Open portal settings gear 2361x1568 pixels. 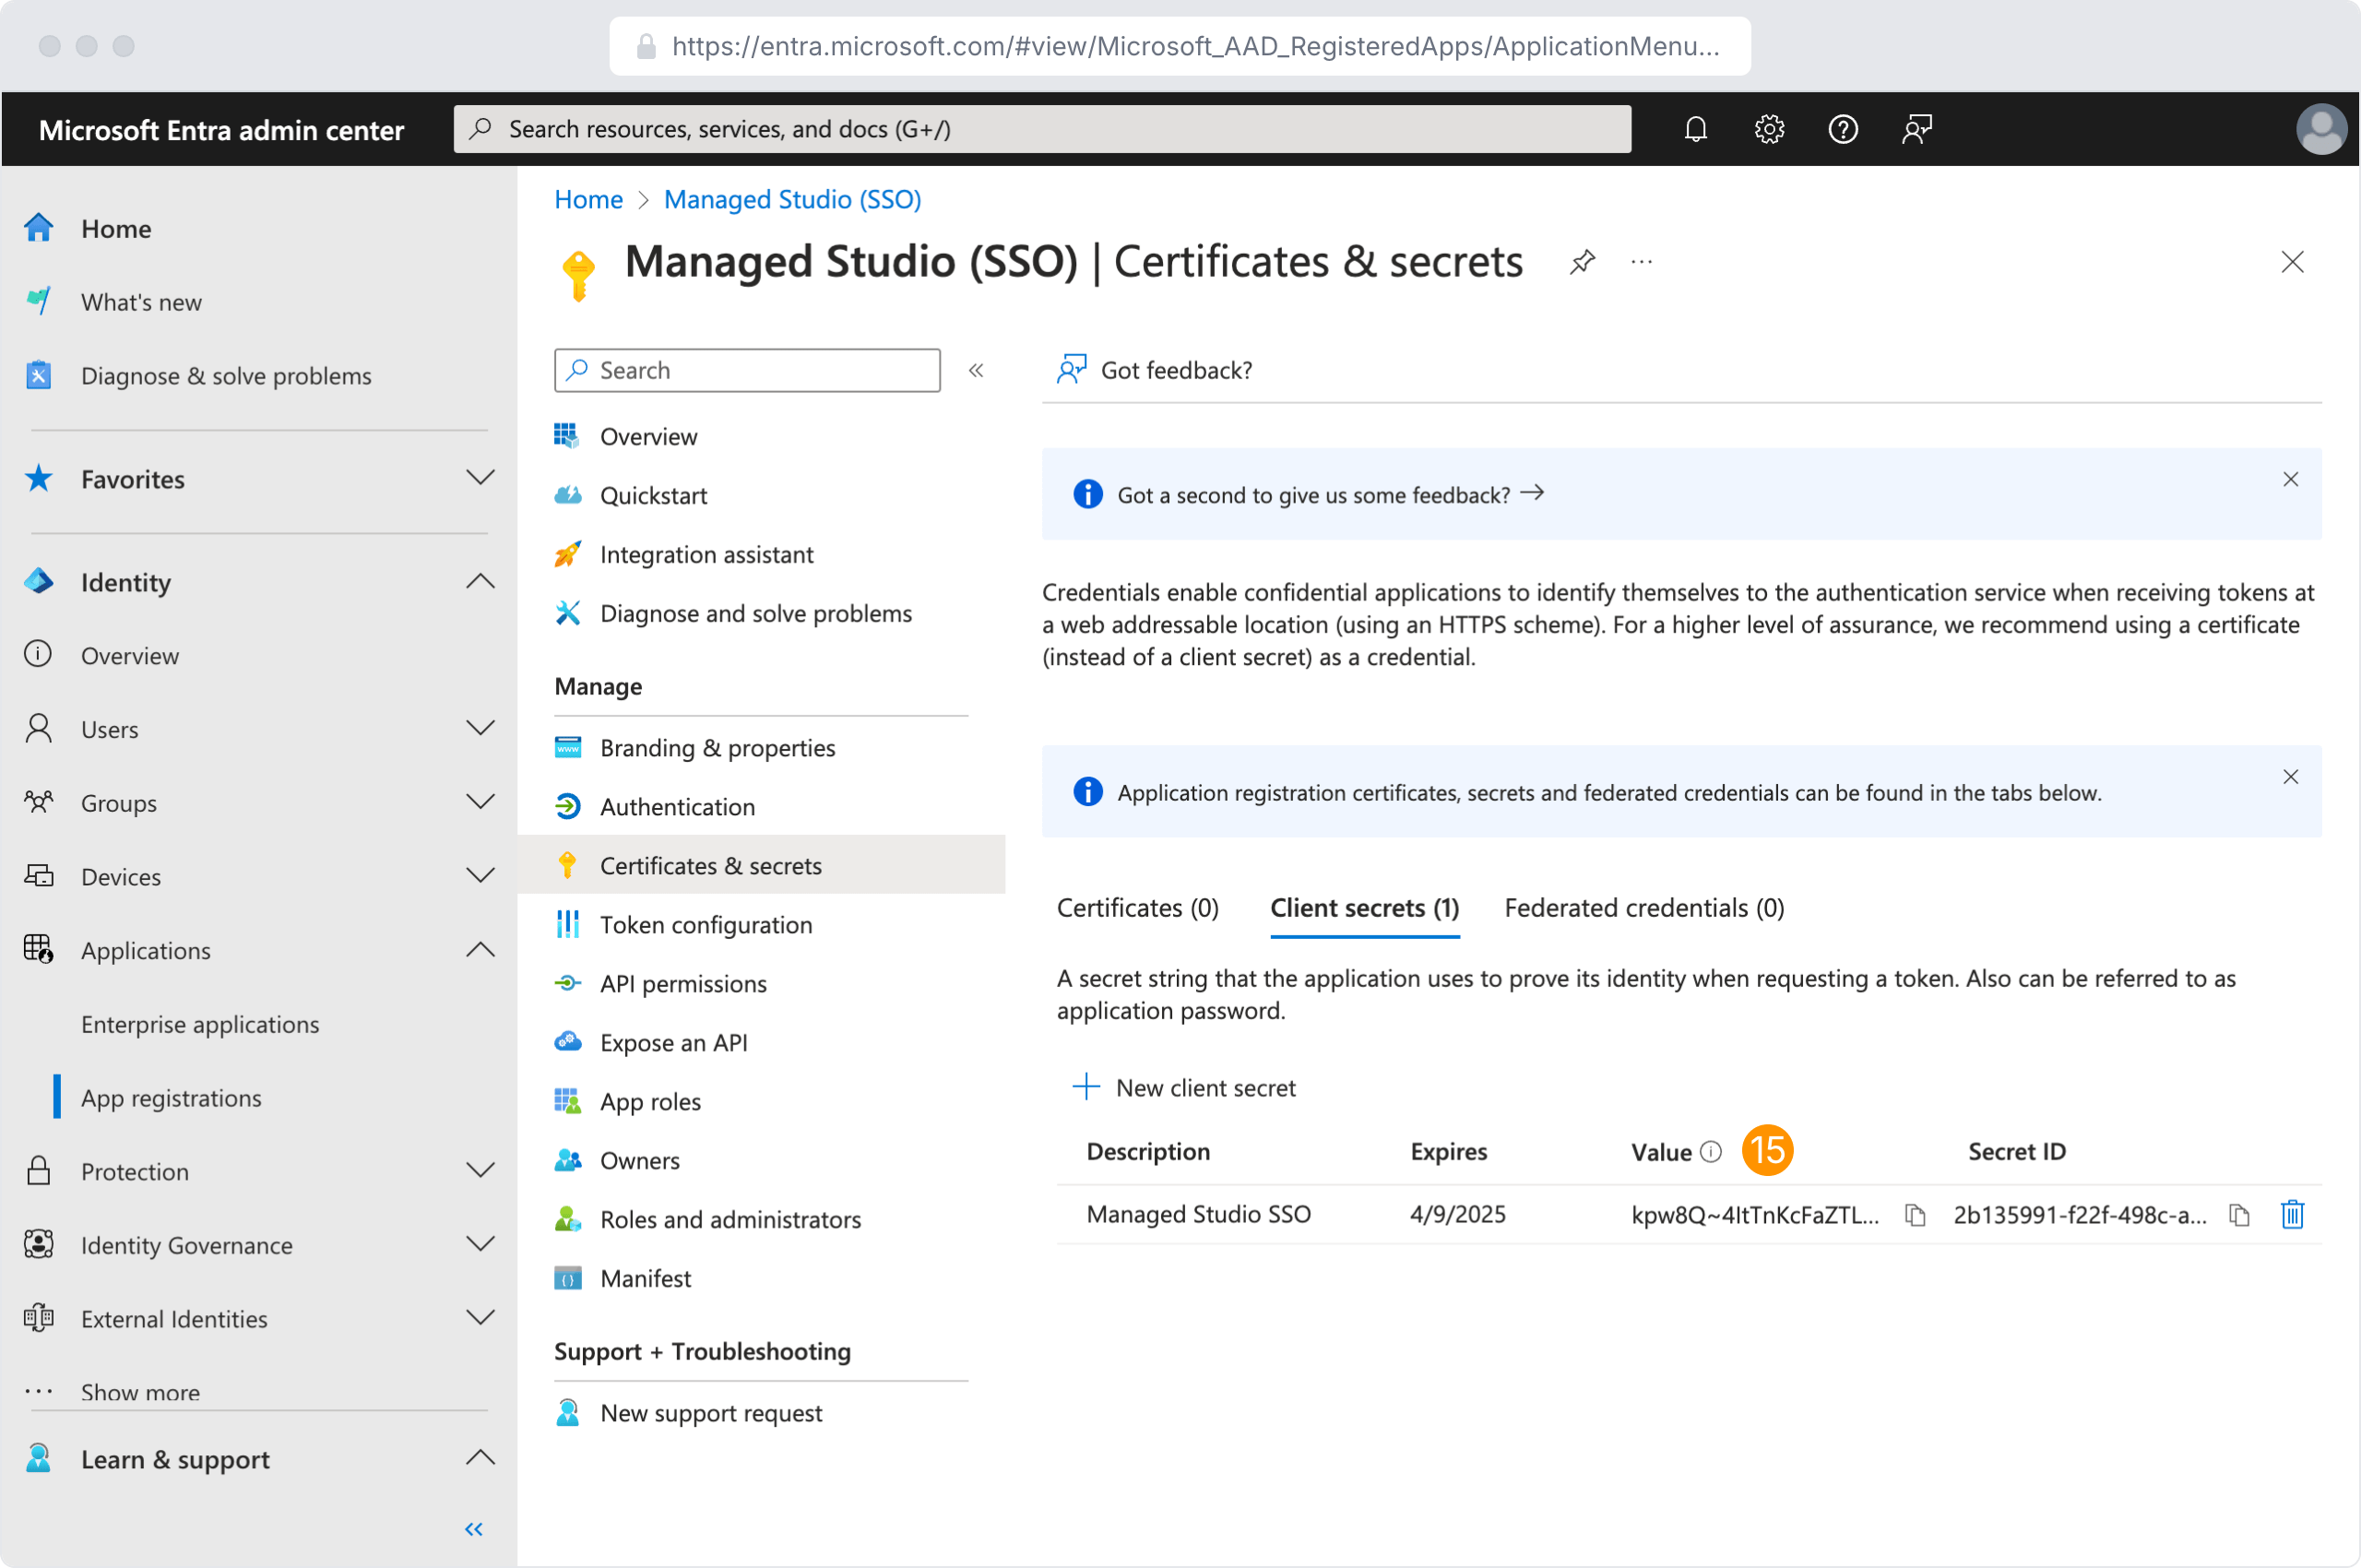[x=1769, y=129]
